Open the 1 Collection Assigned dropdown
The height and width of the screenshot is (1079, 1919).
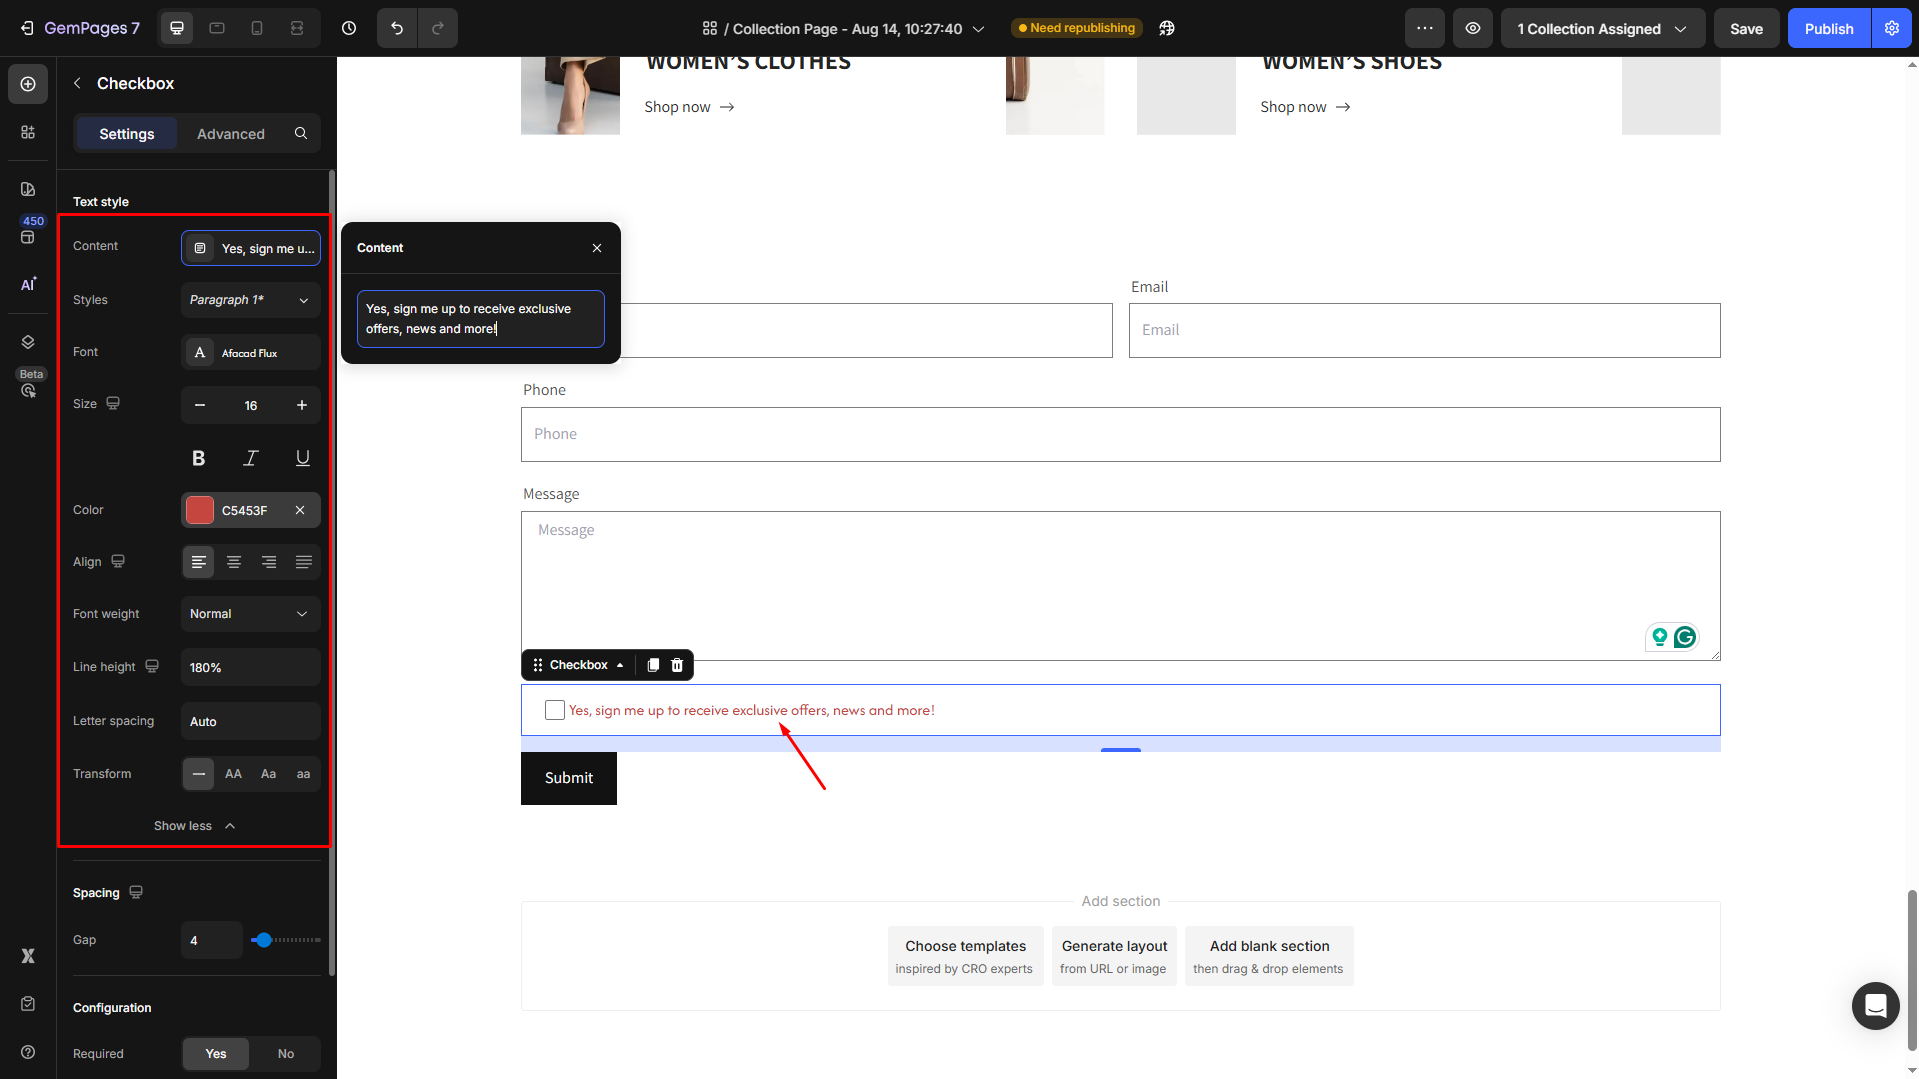[x=1602, y=28]
